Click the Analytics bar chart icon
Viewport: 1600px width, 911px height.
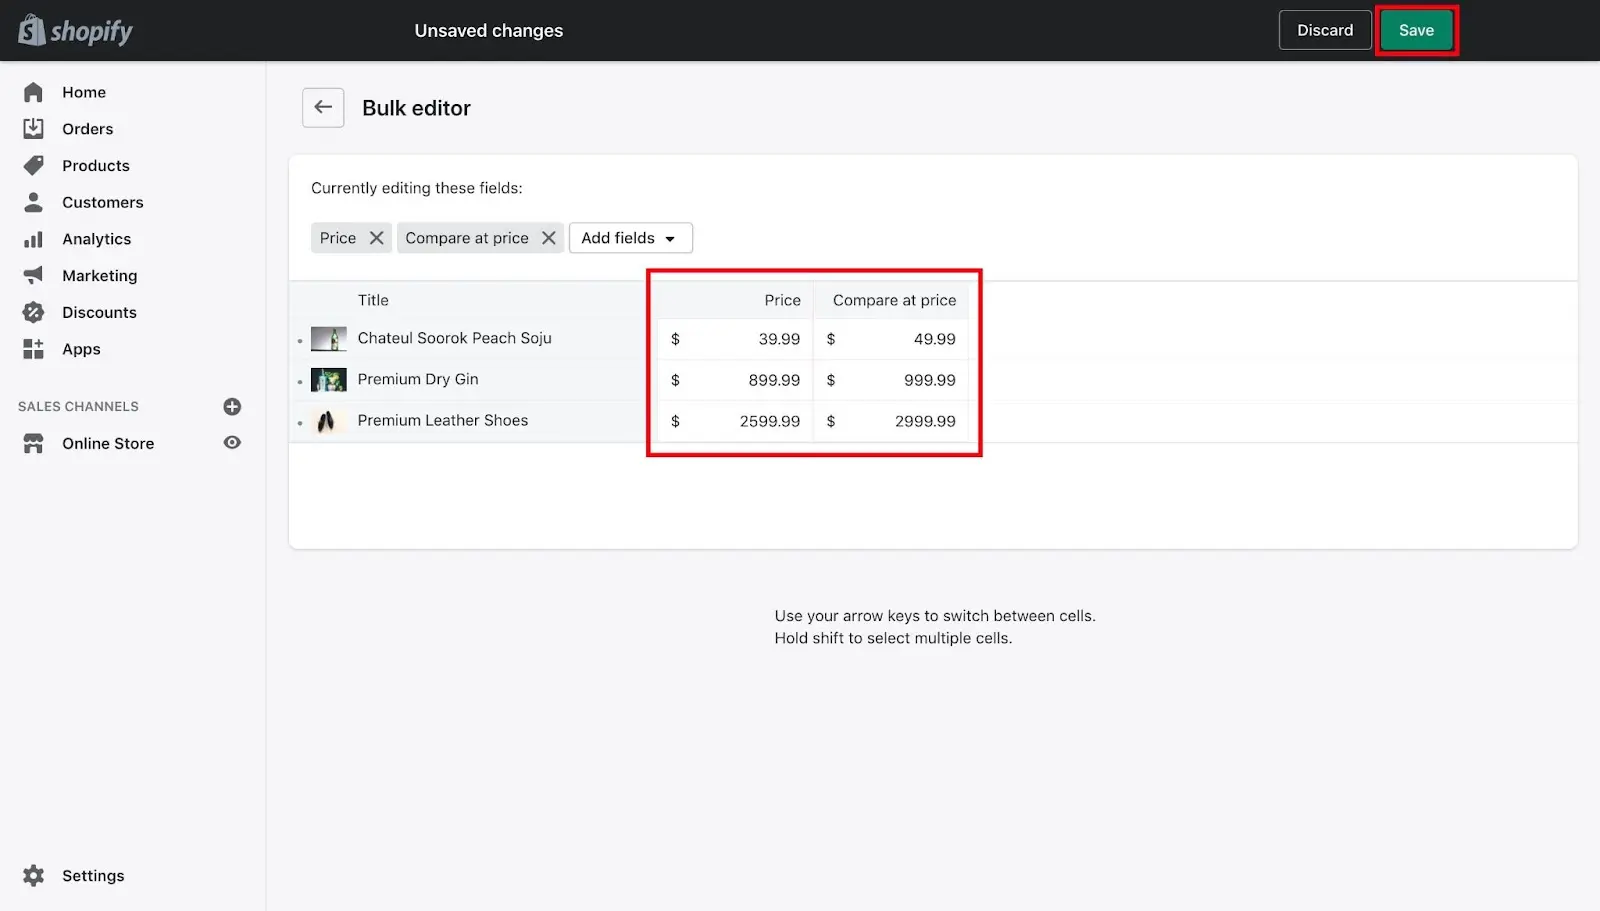coord(33,239)
